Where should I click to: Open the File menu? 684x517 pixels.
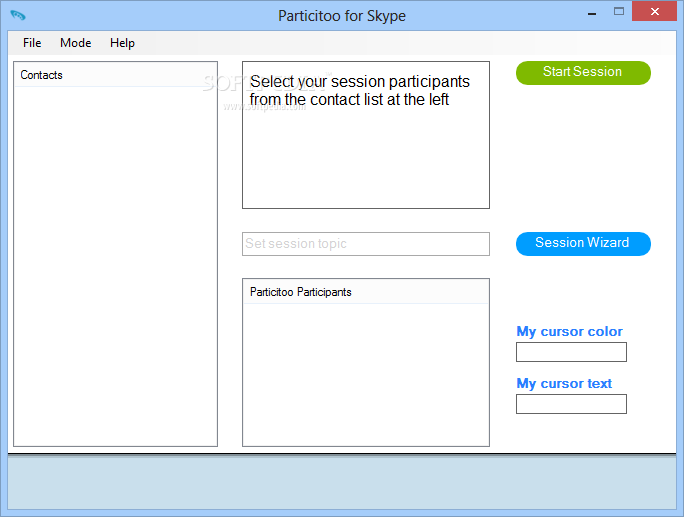(32, 43)
